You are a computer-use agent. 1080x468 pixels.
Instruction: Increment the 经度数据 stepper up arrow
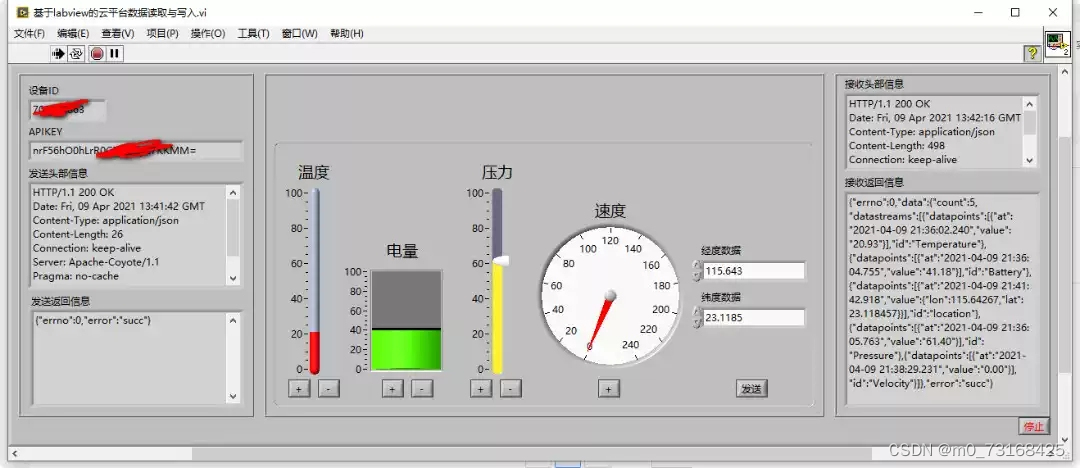coord(697,266)
